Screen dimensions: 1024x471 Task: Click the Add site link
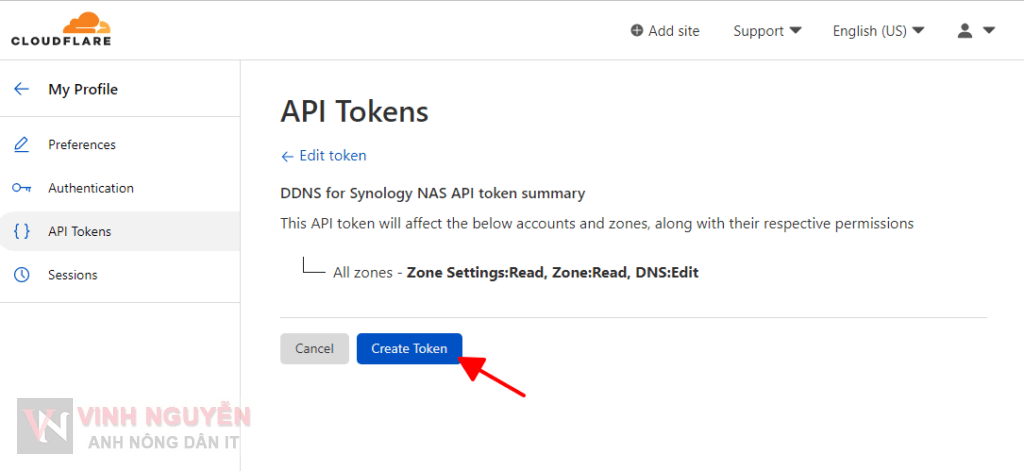(674, 31)
